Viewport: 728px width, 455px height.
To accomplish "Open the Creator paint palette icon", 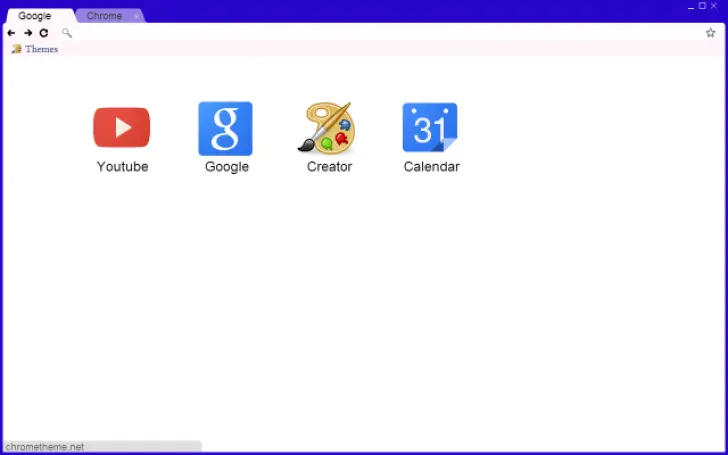I will (x=327, y=128).
